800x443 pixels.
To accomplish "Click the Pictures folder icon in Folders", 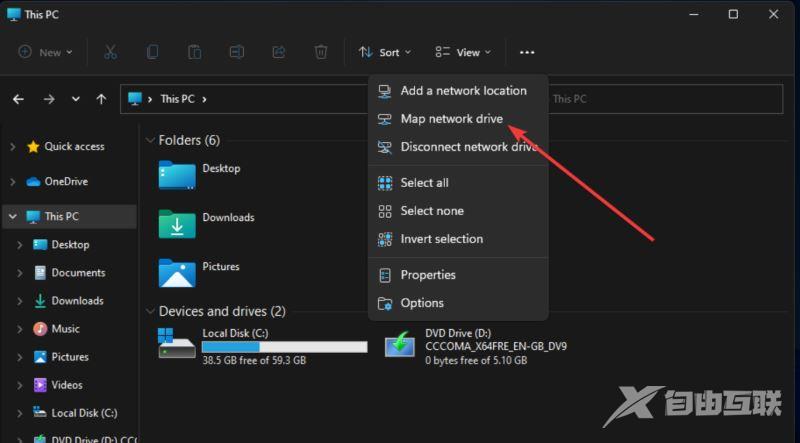I will coord(177,273).
